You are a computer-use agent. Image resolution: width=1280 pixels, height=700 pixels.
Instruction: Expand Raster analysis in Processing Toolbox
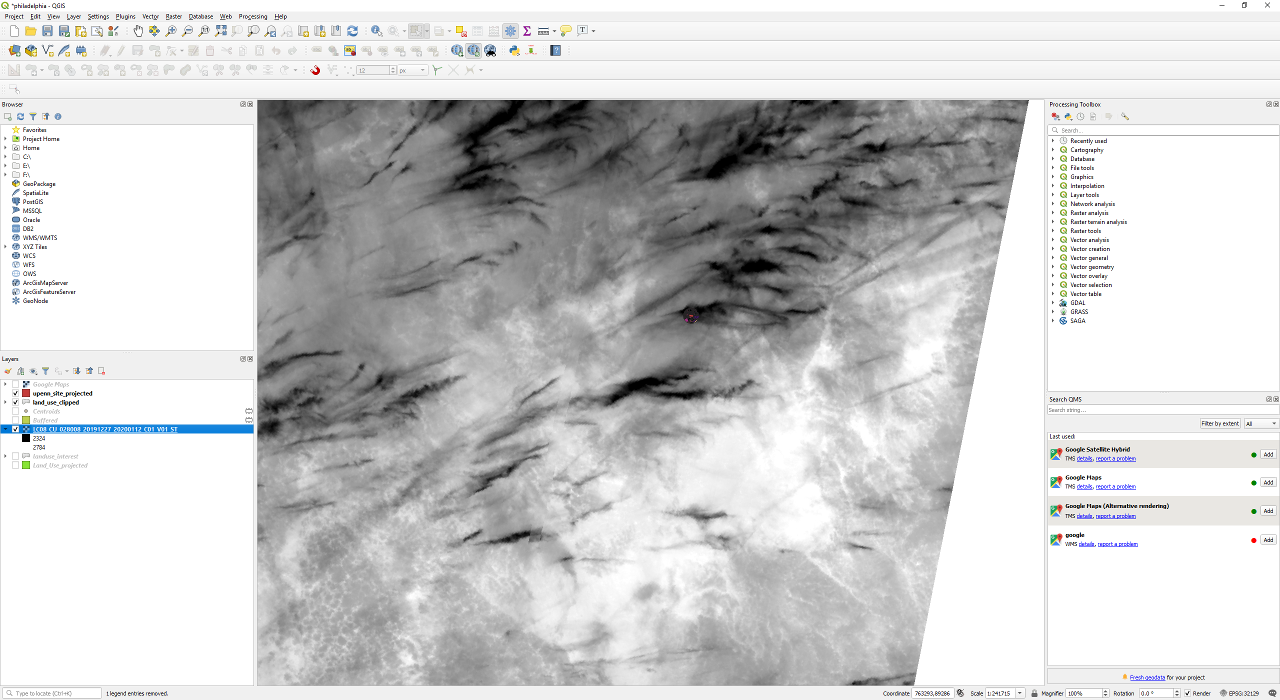click(1053, 213)
